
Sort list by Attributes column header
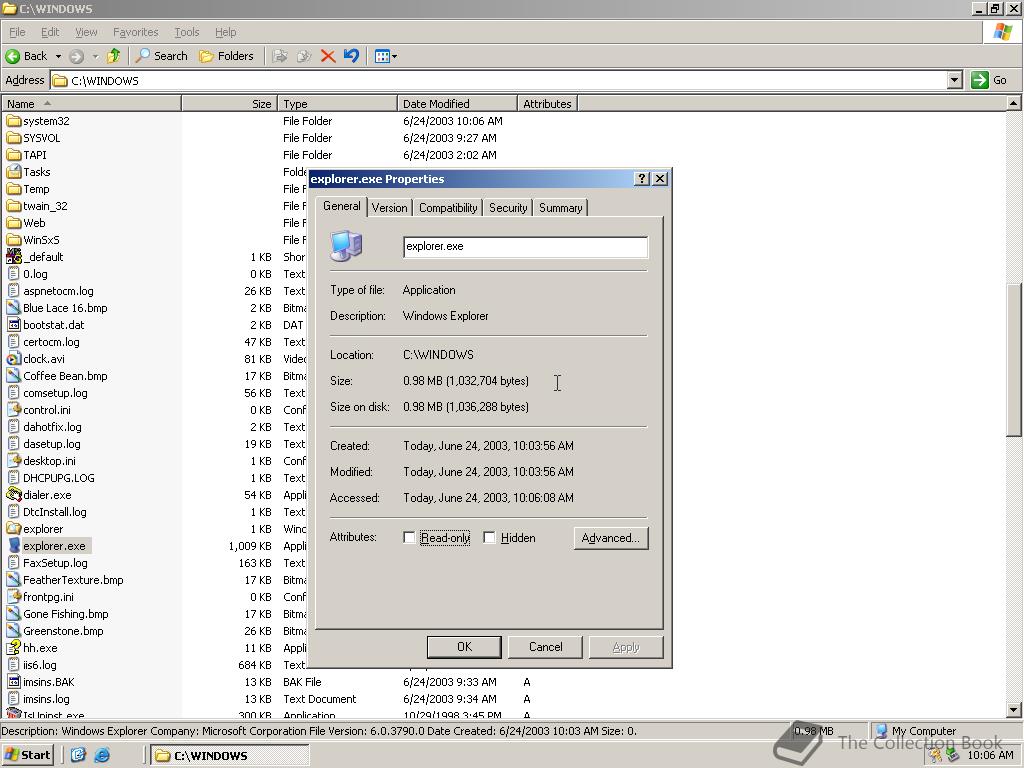[547, 104]
